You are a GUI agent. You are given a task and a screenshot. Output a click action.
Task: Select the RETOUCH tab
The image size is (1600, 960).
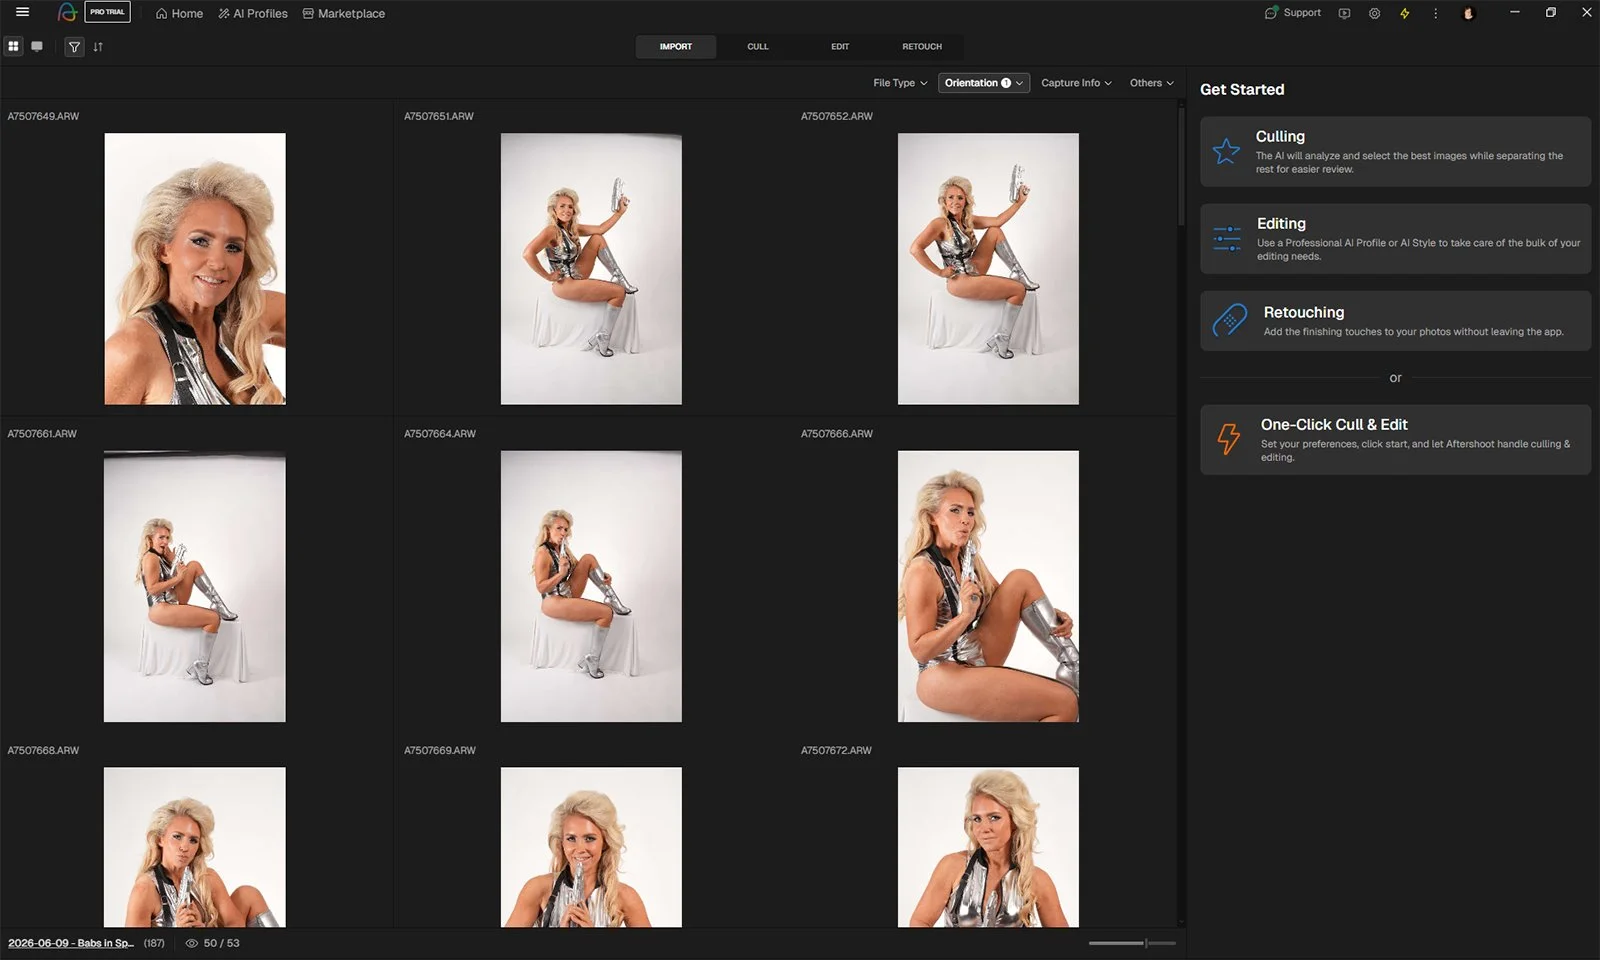(x=922, y=47)
